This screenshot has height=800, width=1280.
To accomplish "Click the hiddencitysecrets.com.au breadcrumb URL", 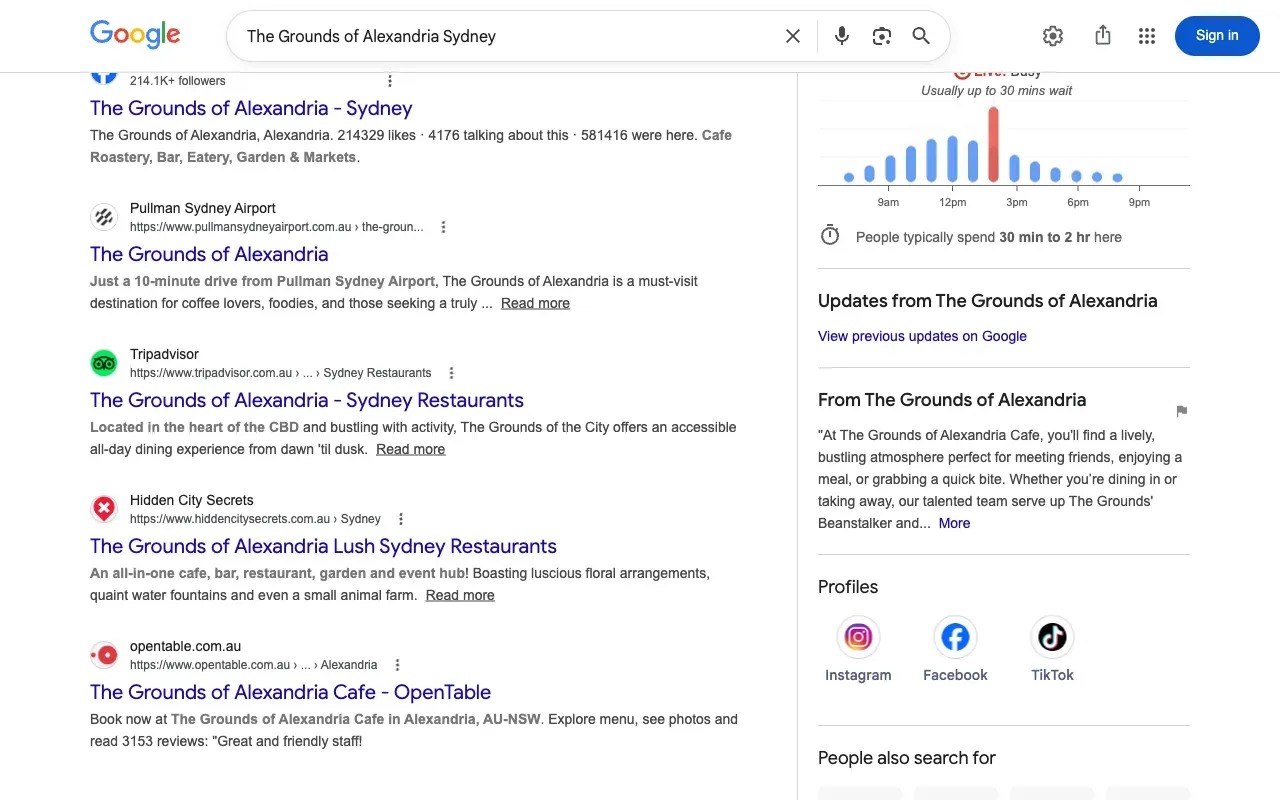I will tap(255, 519).
